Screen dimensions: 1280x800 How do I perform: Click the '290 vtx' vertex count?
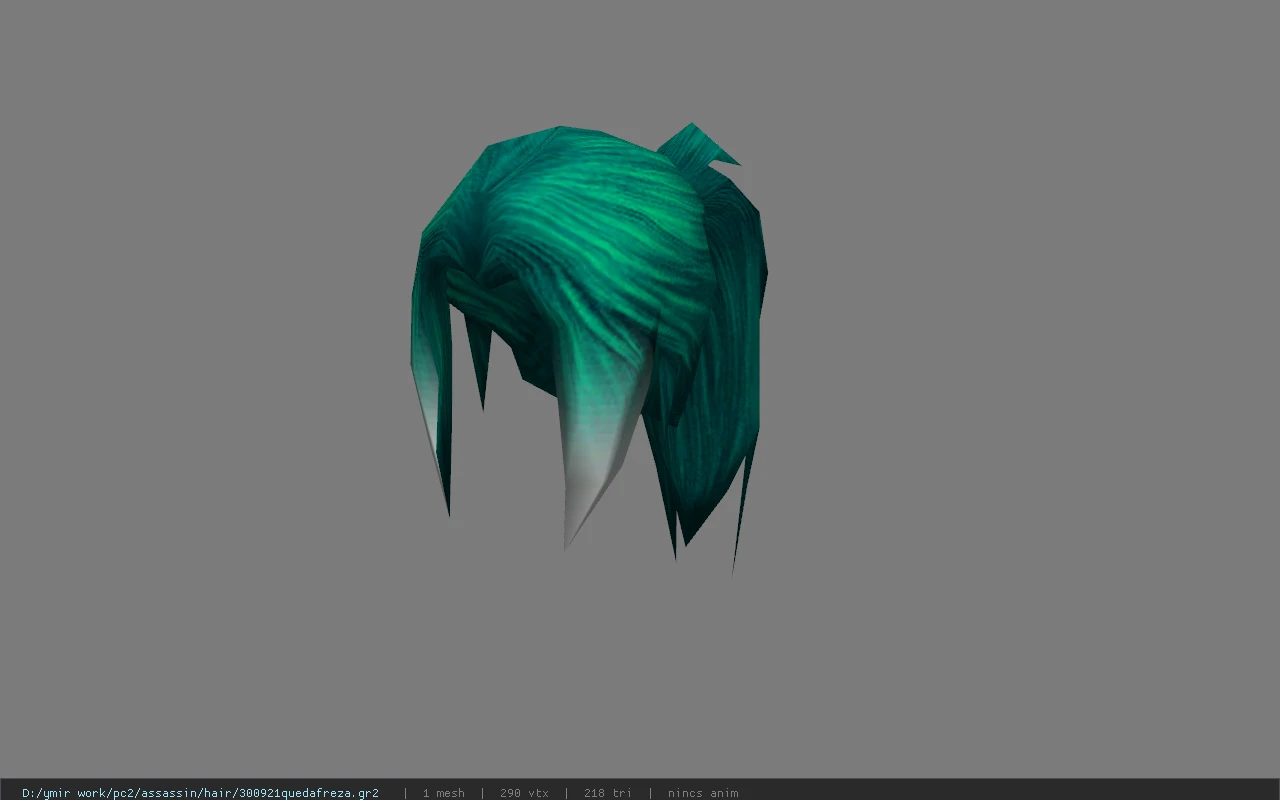pyautogui.click(x=524, y=793)
